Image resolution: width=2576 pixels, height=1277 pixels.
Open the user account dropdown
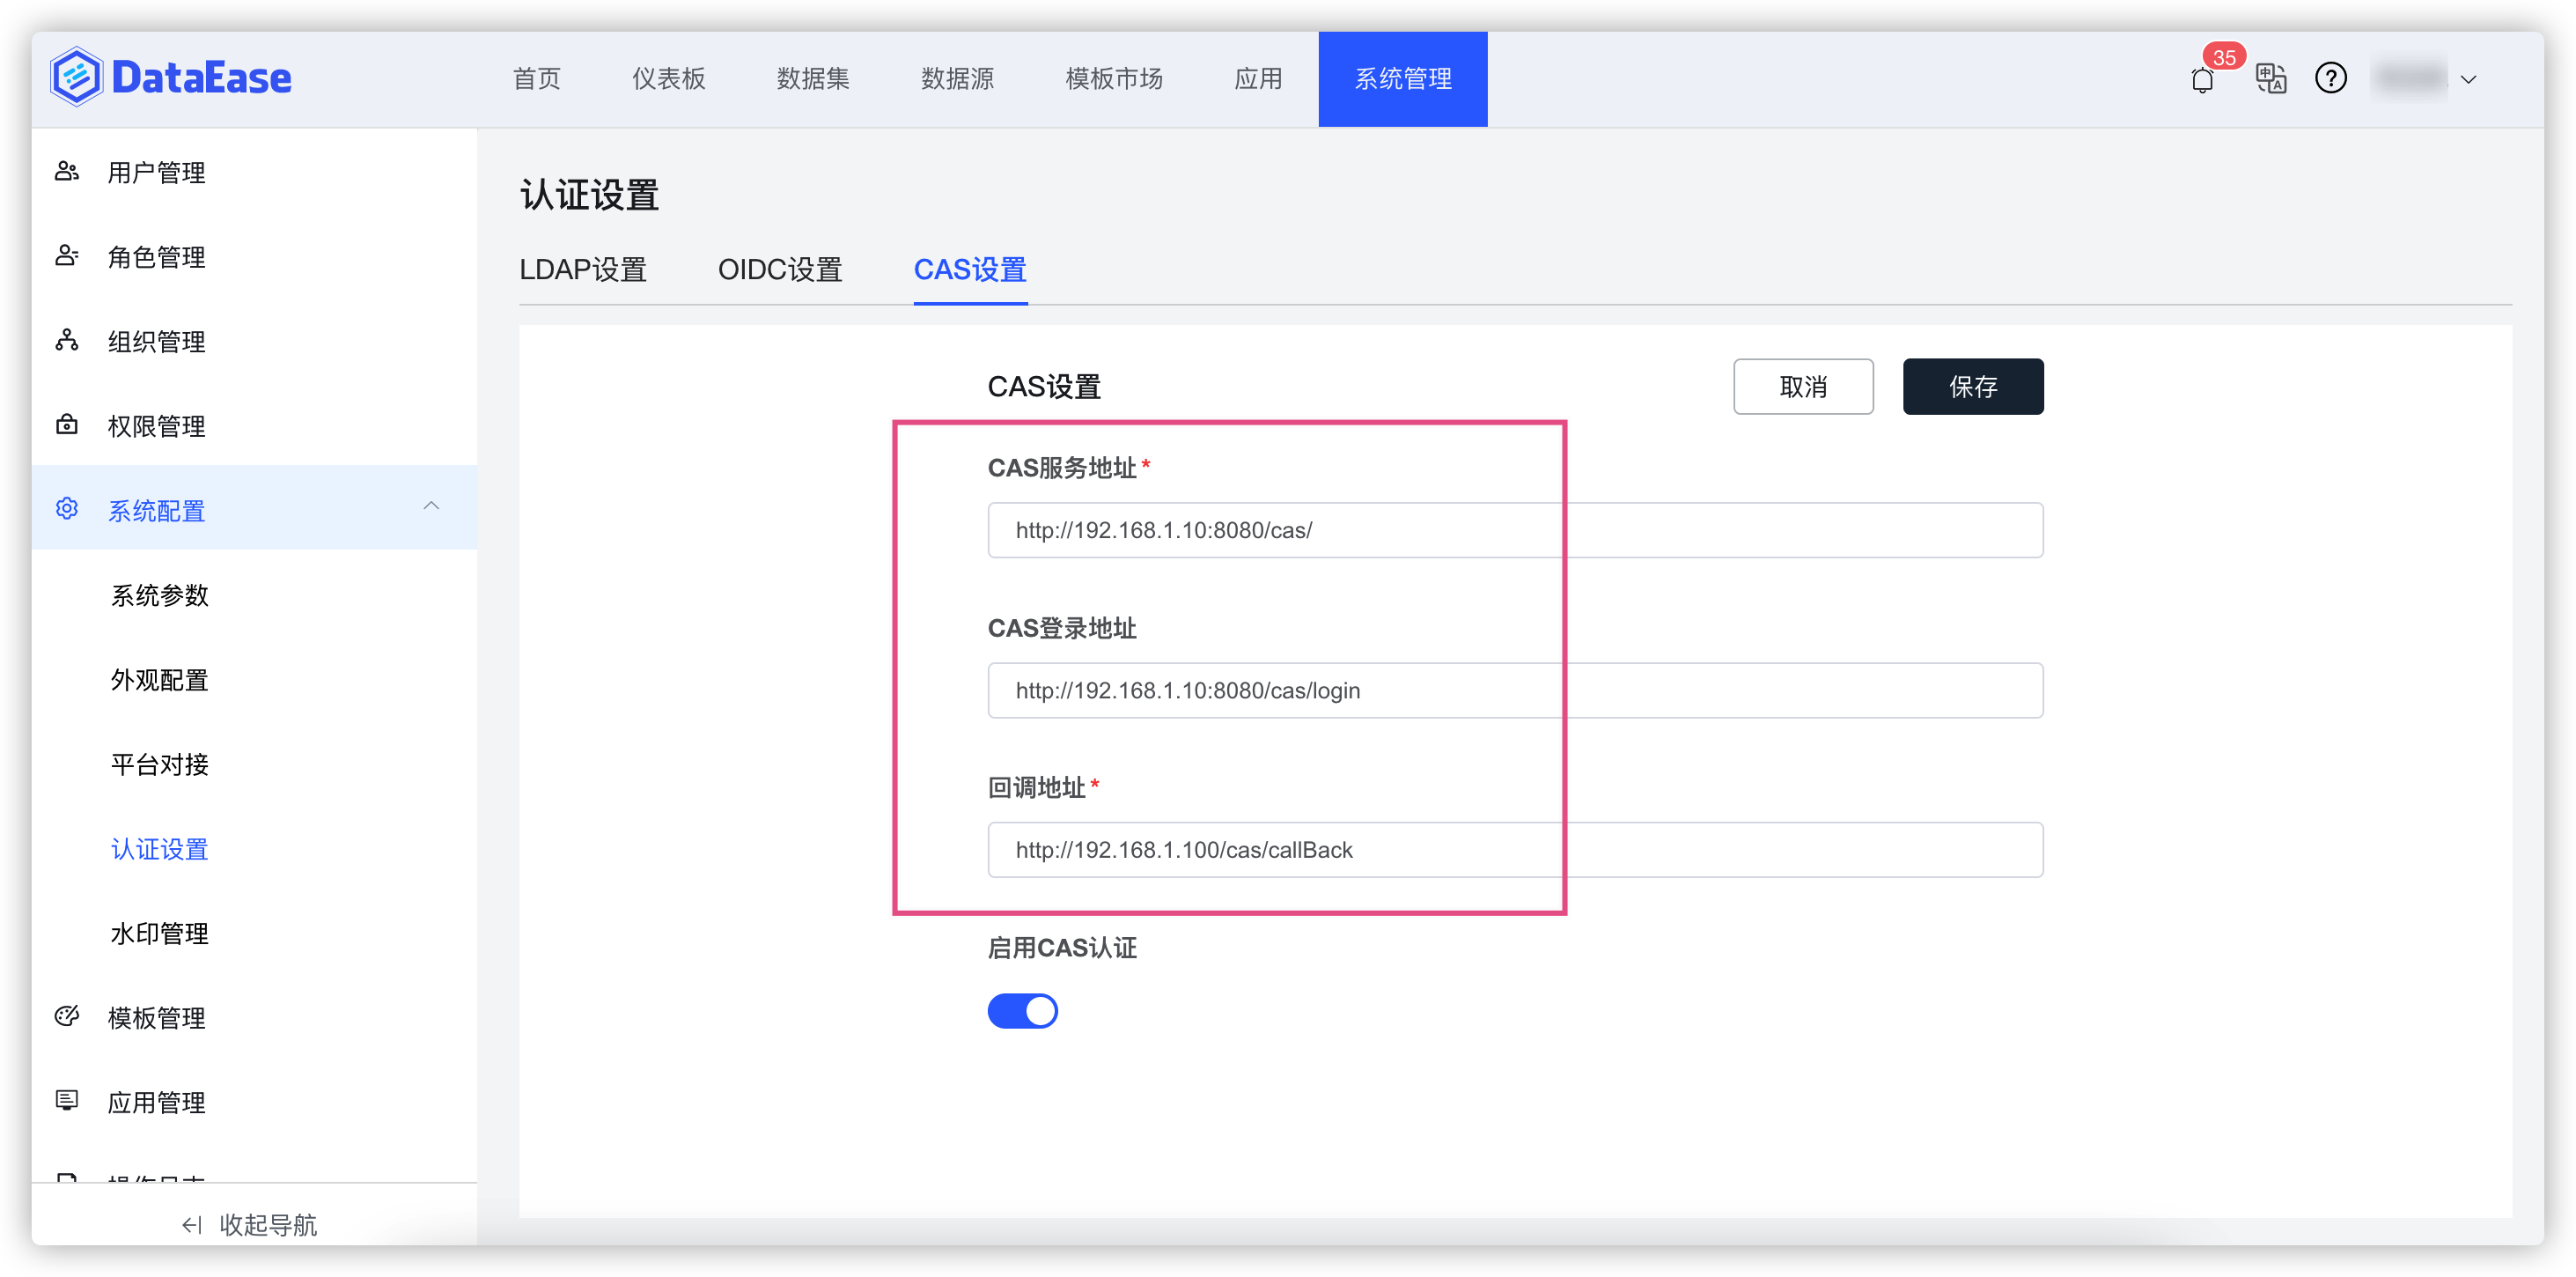tap(2468, 79)
